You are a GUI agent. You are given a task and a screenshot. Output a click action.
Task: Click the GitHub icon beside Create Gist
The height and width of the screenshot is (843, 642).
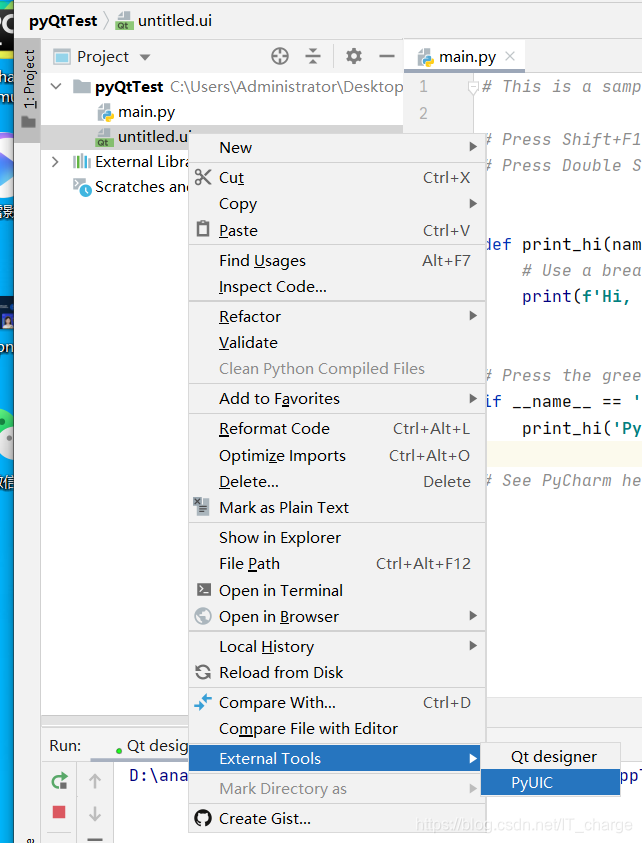tap(203, 818)
